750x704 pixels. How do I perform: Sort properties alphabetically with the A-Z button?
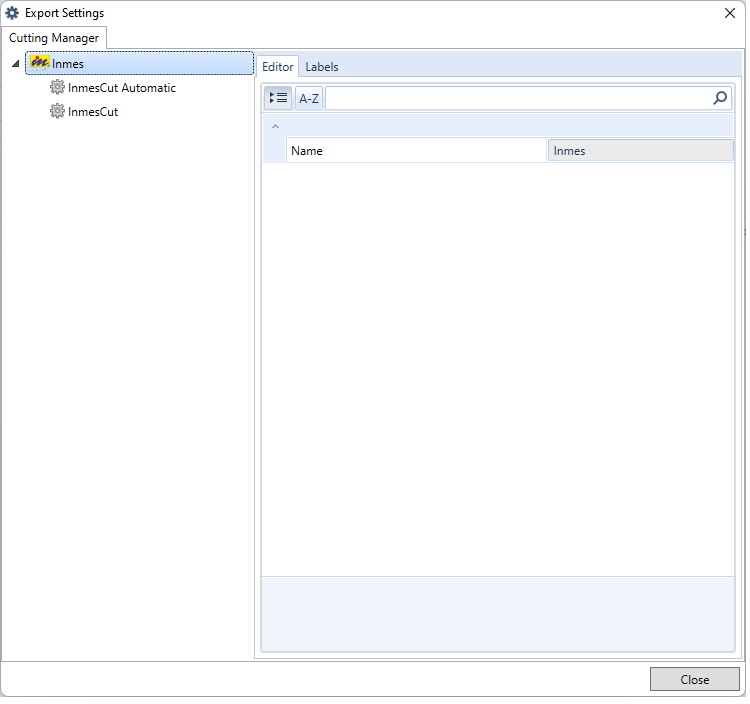(310, 99)
